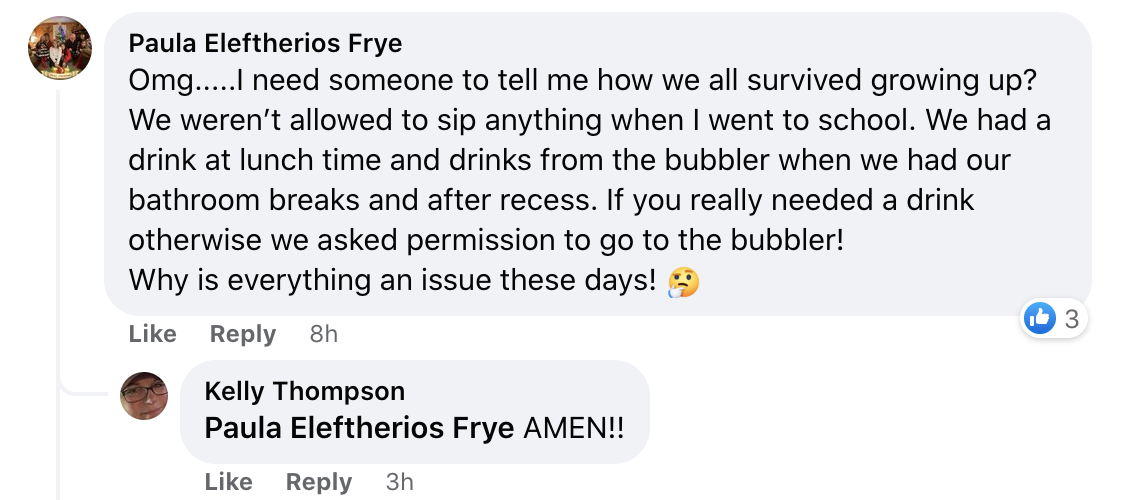Open the 3h timestamp on Kelly's reply

[x=400, y=482]
